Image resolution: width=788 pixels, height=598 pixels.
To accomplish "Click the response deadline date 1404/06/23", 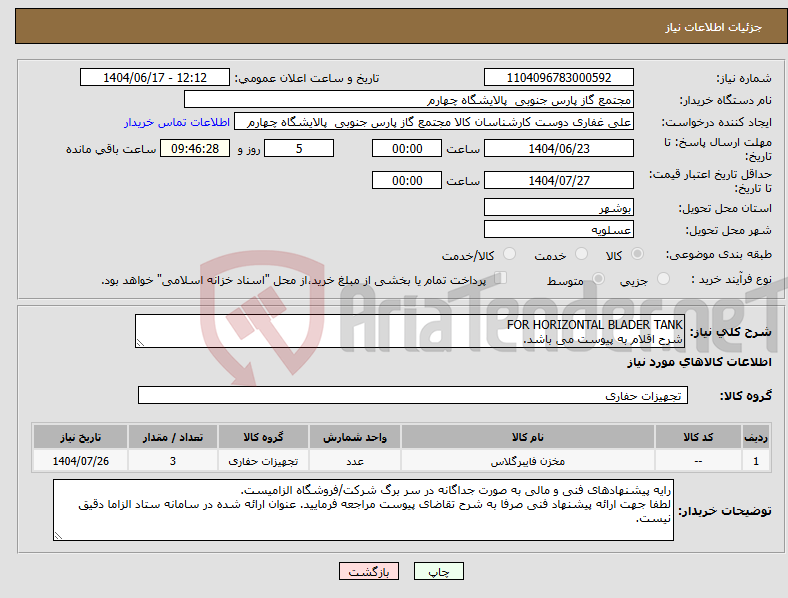I will pyautogui.click(x=558, y=149).
